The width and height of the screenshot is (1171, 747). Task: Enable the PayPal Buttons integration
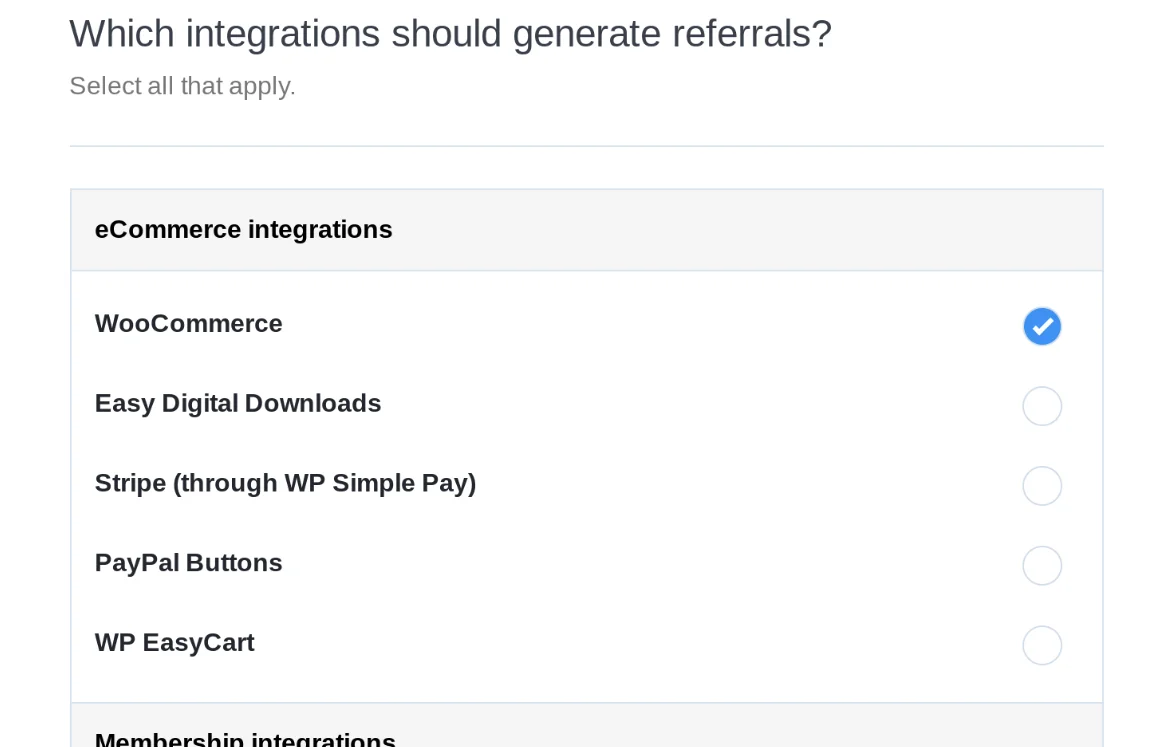pyautogui.click(x=1042, y=565)
